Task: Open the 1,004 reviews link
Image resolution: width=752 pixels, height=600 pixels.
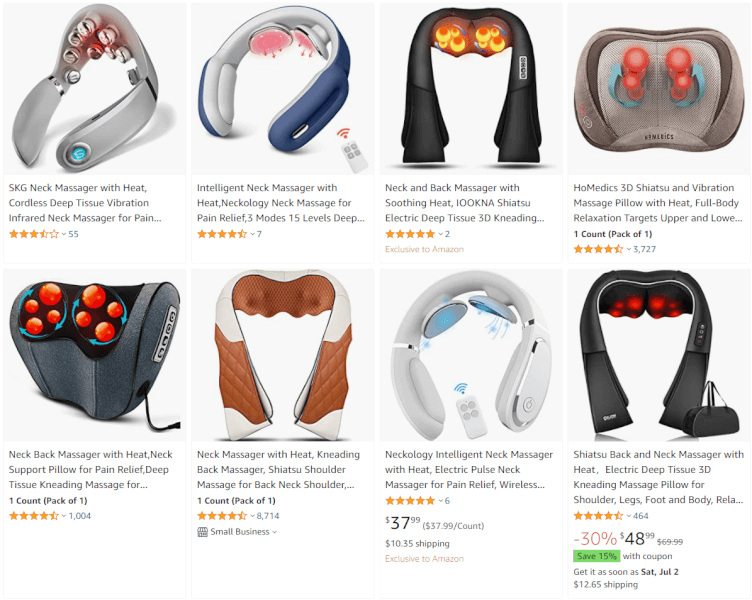Action: 80,516
